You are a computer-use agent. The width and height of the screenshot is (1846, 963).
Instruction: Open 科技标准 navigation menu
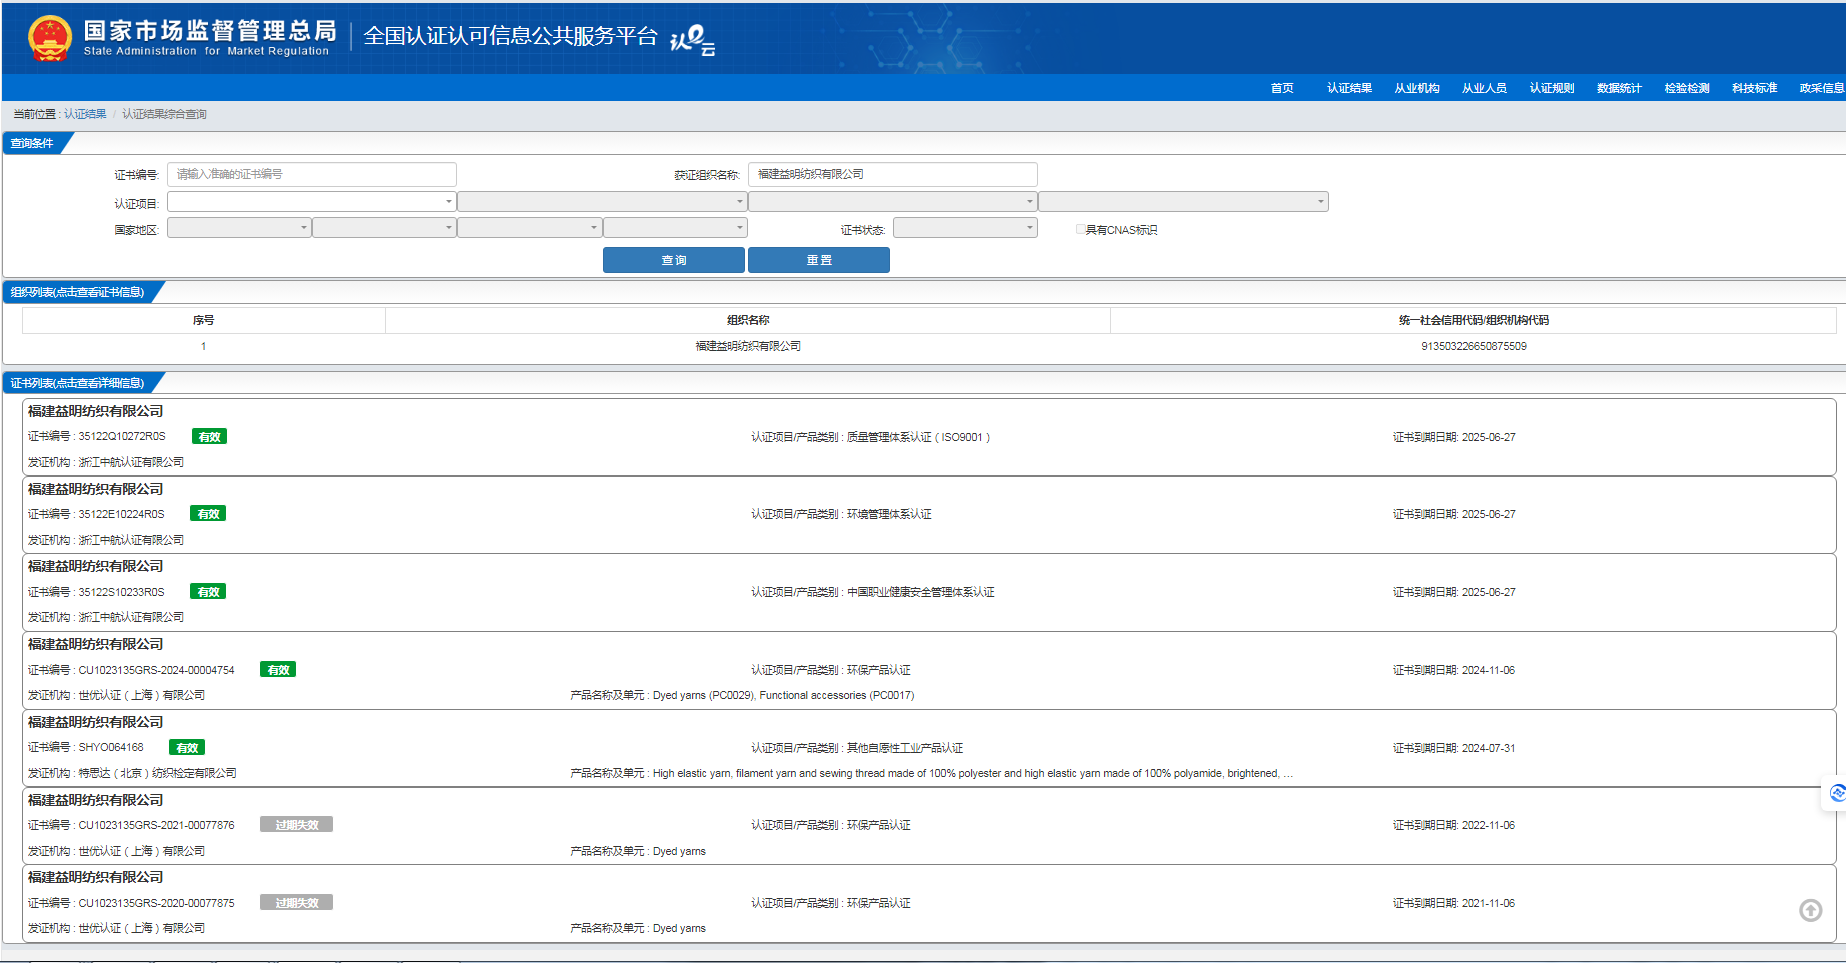tap(1755, 88)
